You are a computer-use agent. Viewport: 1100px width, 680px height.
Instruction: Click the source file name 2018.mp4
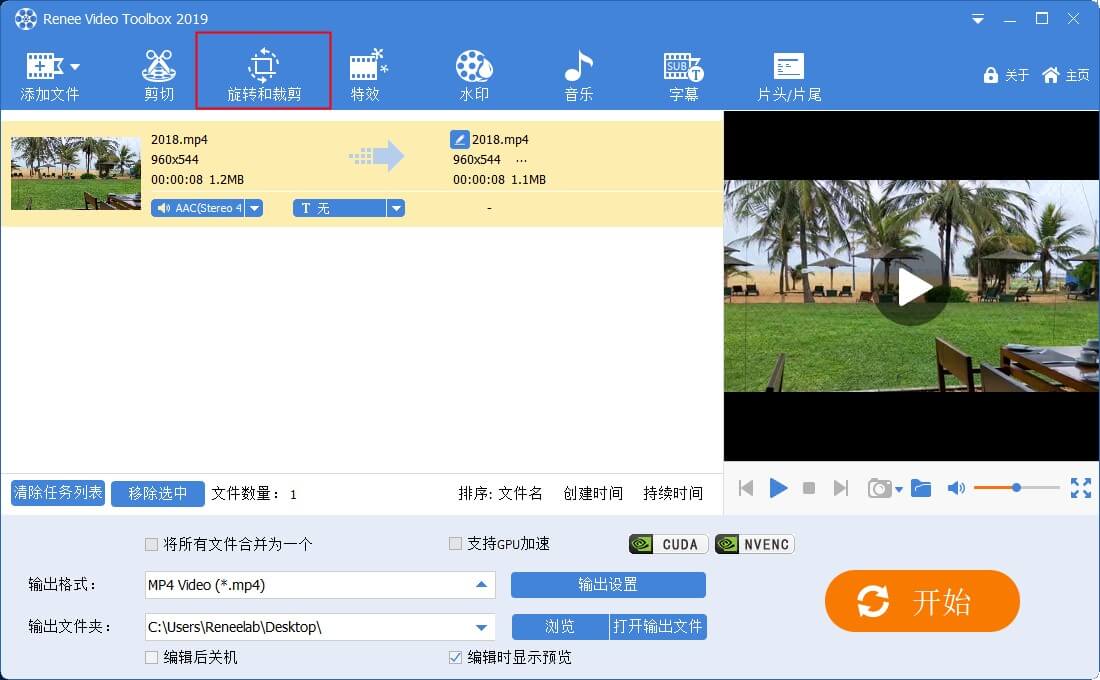tap(180, 139)
